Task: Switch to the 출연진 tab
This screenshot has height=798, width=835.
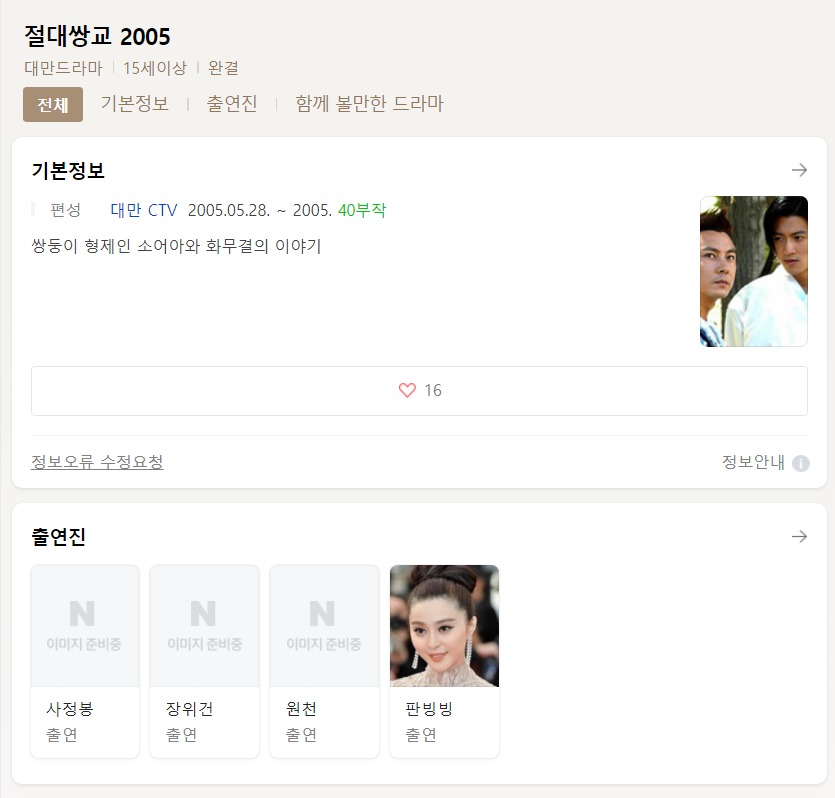Action: 232,103
